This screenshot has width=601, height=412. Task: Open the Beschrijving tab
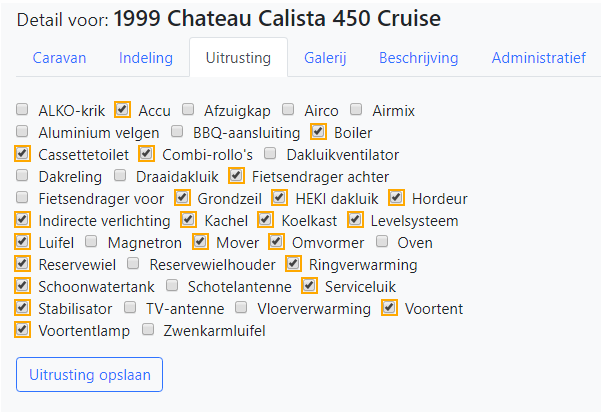[418, 58]
